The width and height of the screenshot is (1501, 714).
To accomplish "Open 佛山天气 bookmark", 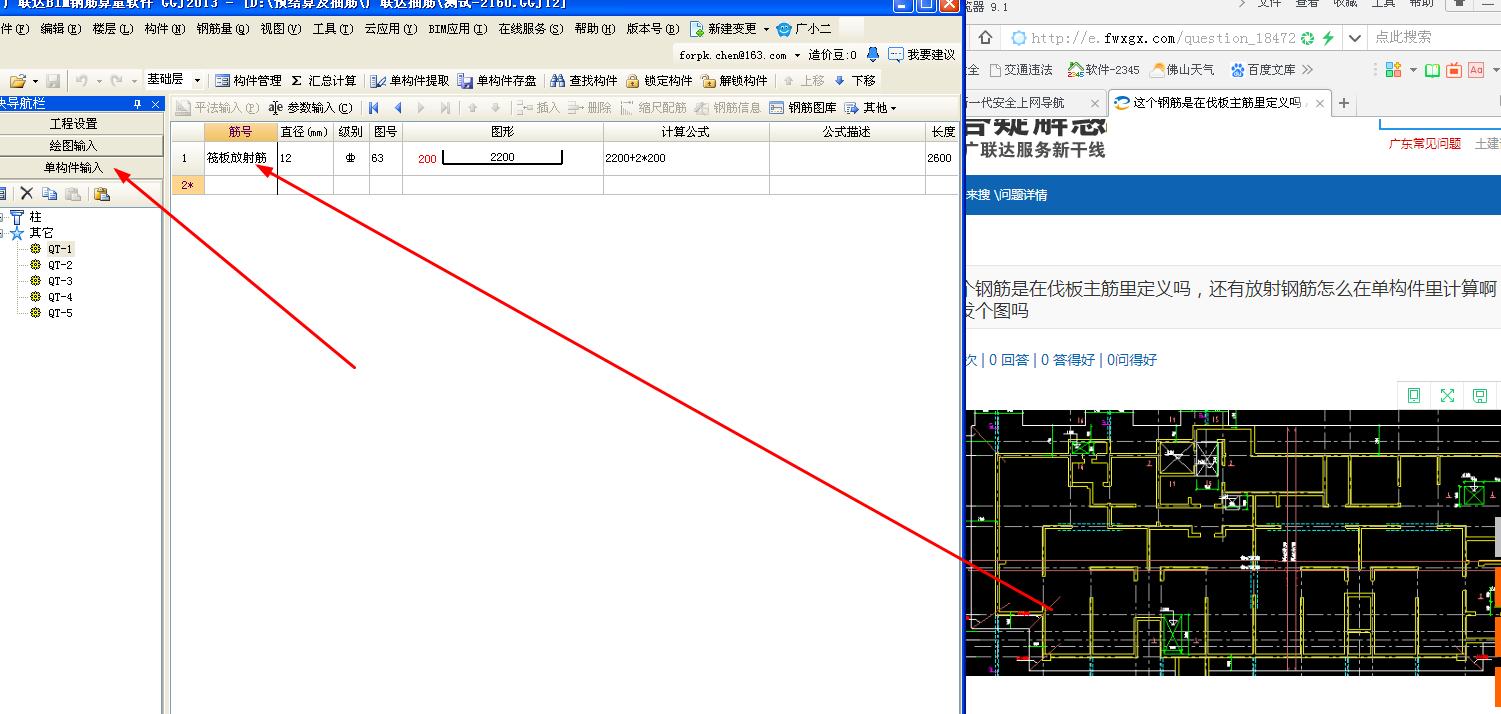I will click(x=1182, y=70).
